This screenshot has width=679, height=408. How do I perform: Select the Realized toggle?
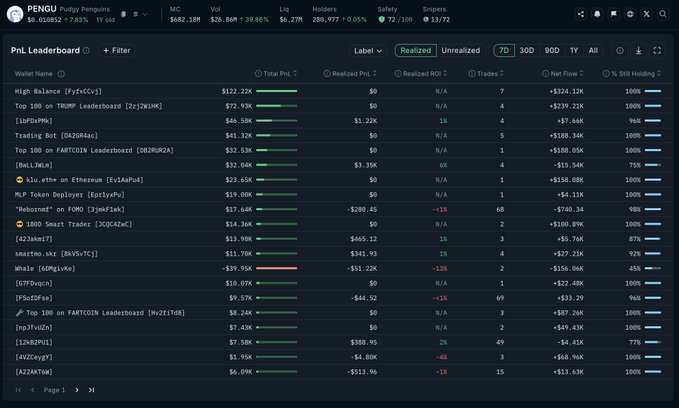tap(416, 51)
